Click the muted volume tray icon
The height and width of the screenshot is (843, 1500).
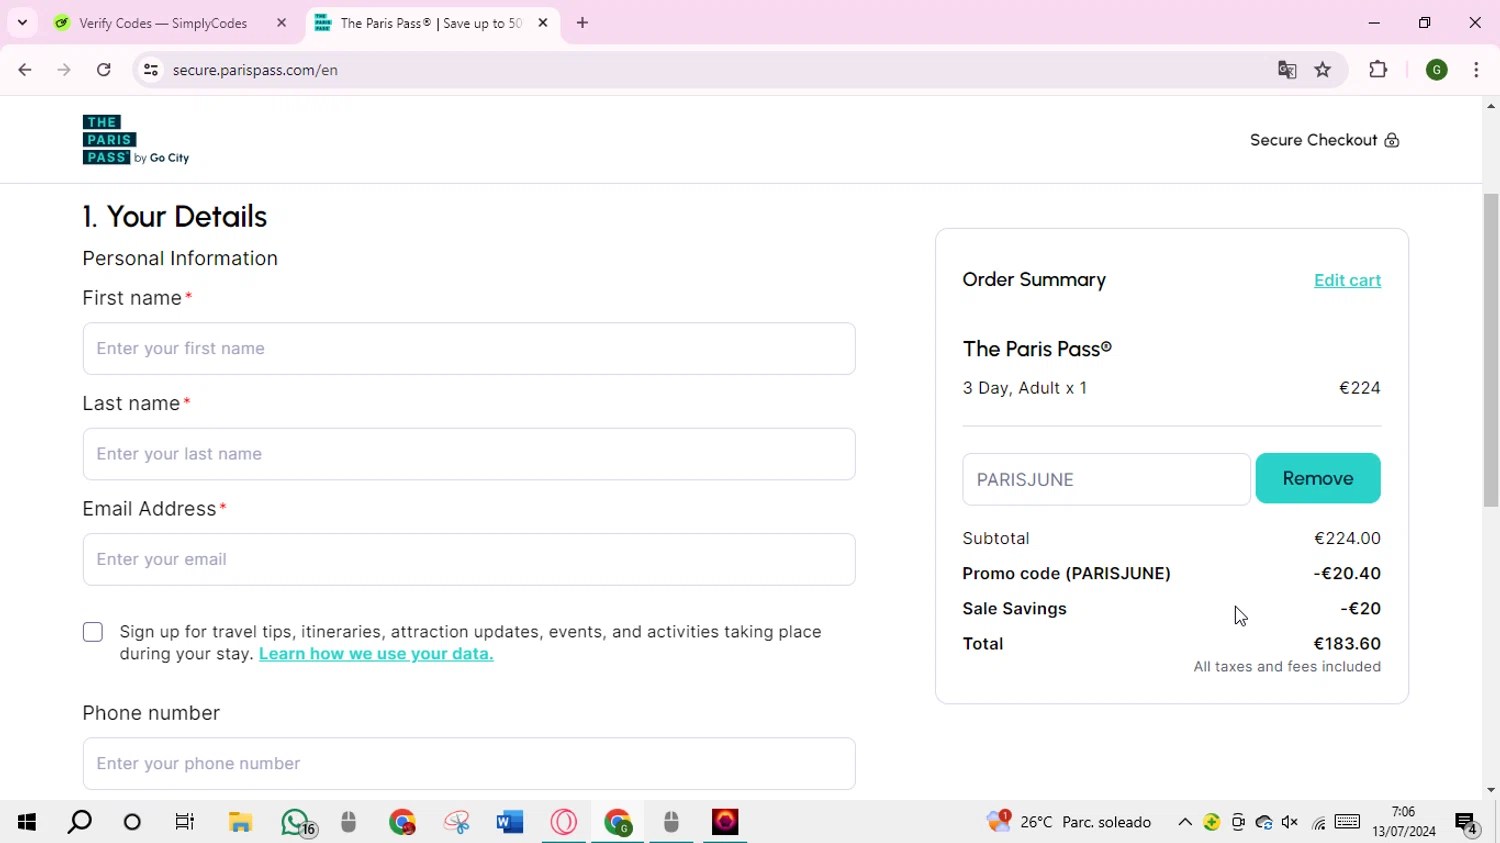click(1290, 822)
